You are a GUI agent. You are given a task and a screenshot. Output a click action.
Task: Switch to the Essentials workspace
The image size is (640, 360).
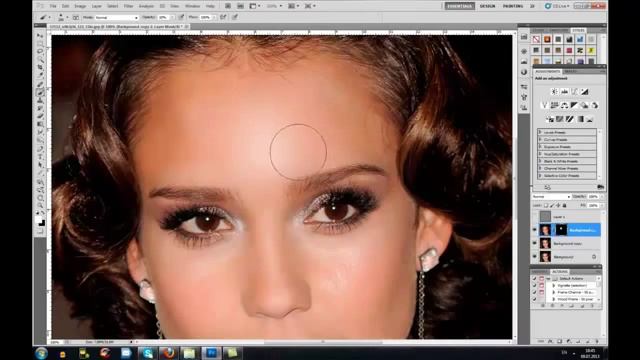(460, 6)
